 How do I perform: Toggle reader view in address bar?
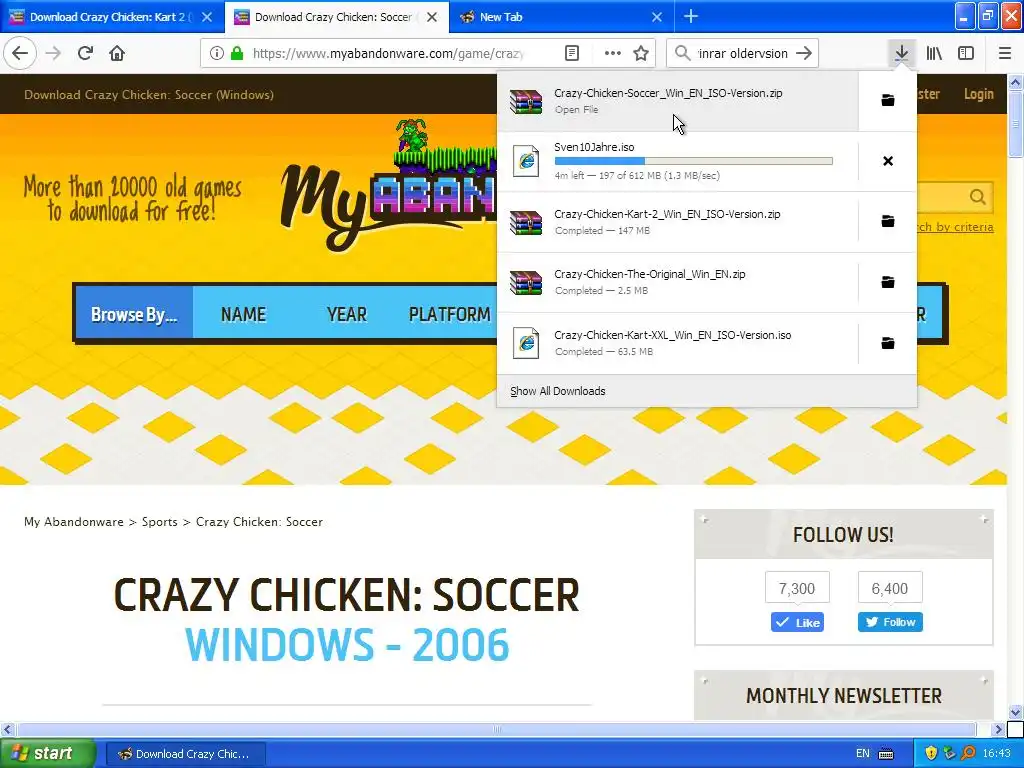point(572,54)
